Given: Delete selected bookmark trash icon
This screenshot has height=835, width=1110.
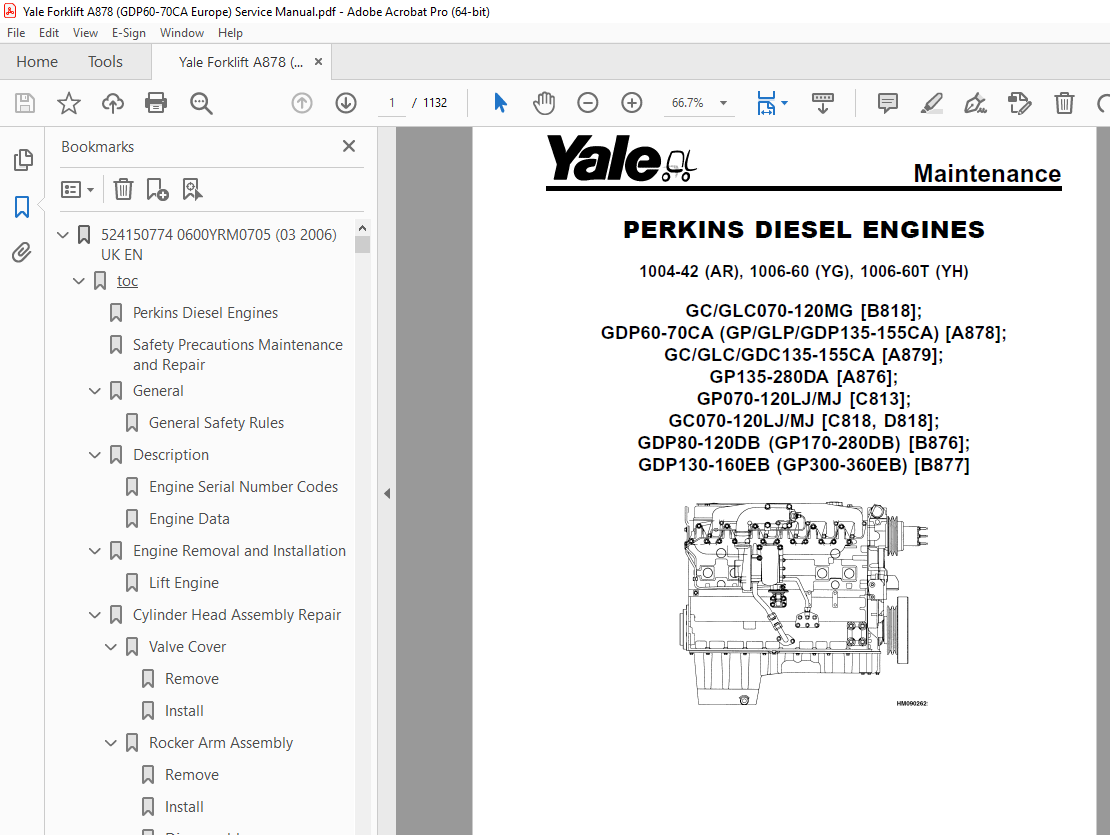Looking at the screenshot, I should [x=123, y=190].
